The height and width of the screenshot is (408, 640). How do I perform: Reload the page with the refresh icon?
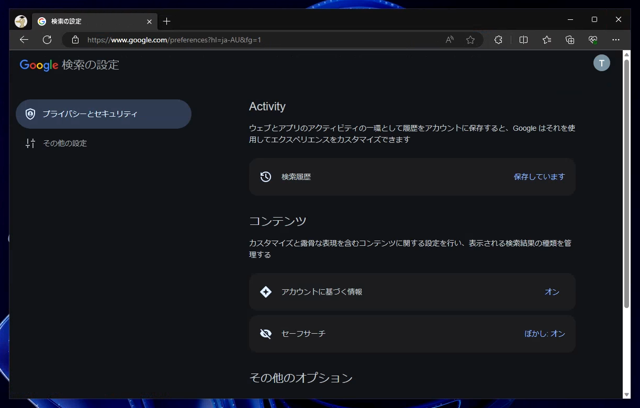(x=47, y=40)
